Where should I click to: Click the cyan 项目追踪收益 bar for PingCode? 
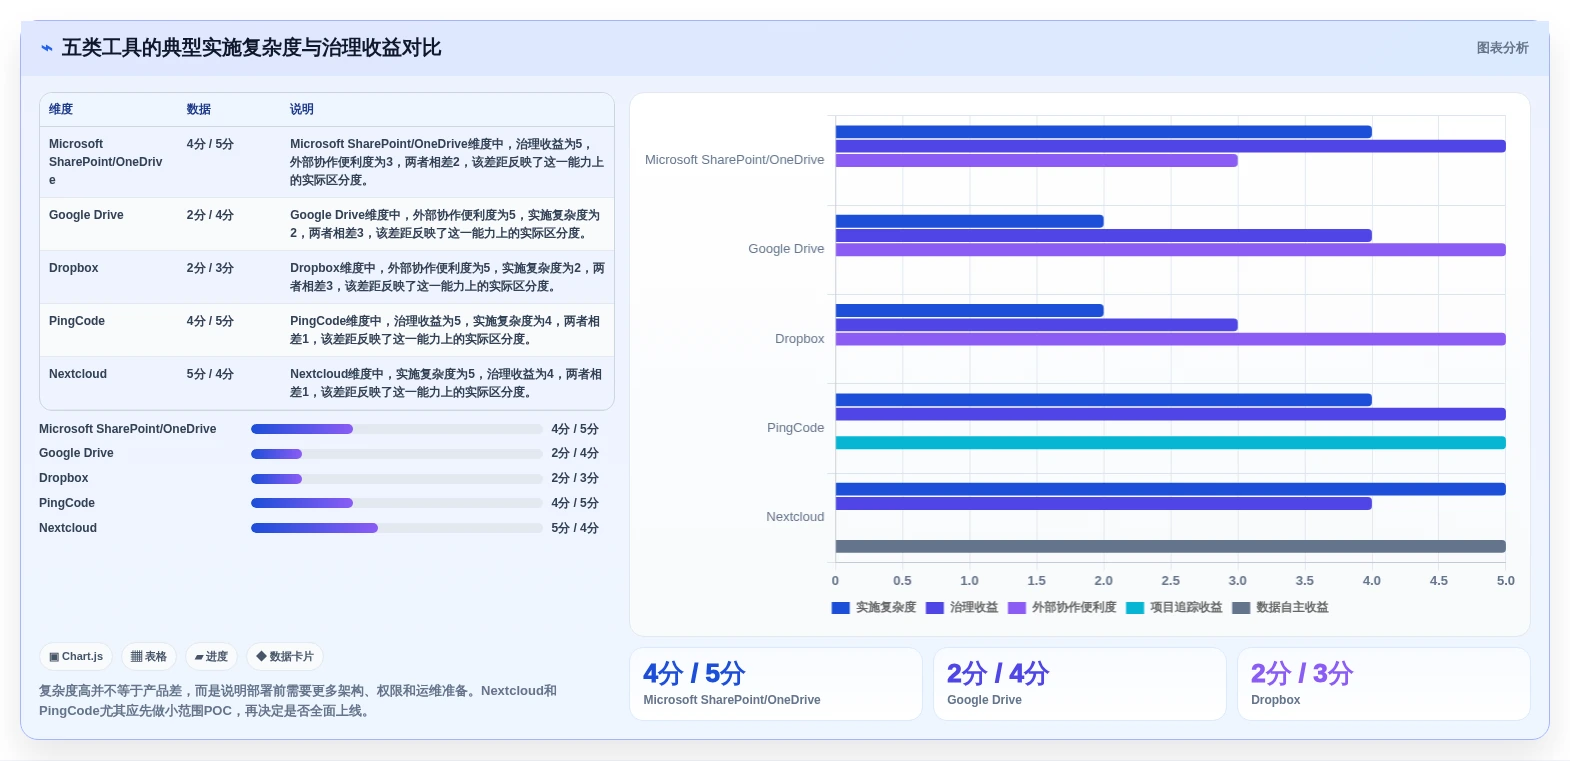point(1170,443)
